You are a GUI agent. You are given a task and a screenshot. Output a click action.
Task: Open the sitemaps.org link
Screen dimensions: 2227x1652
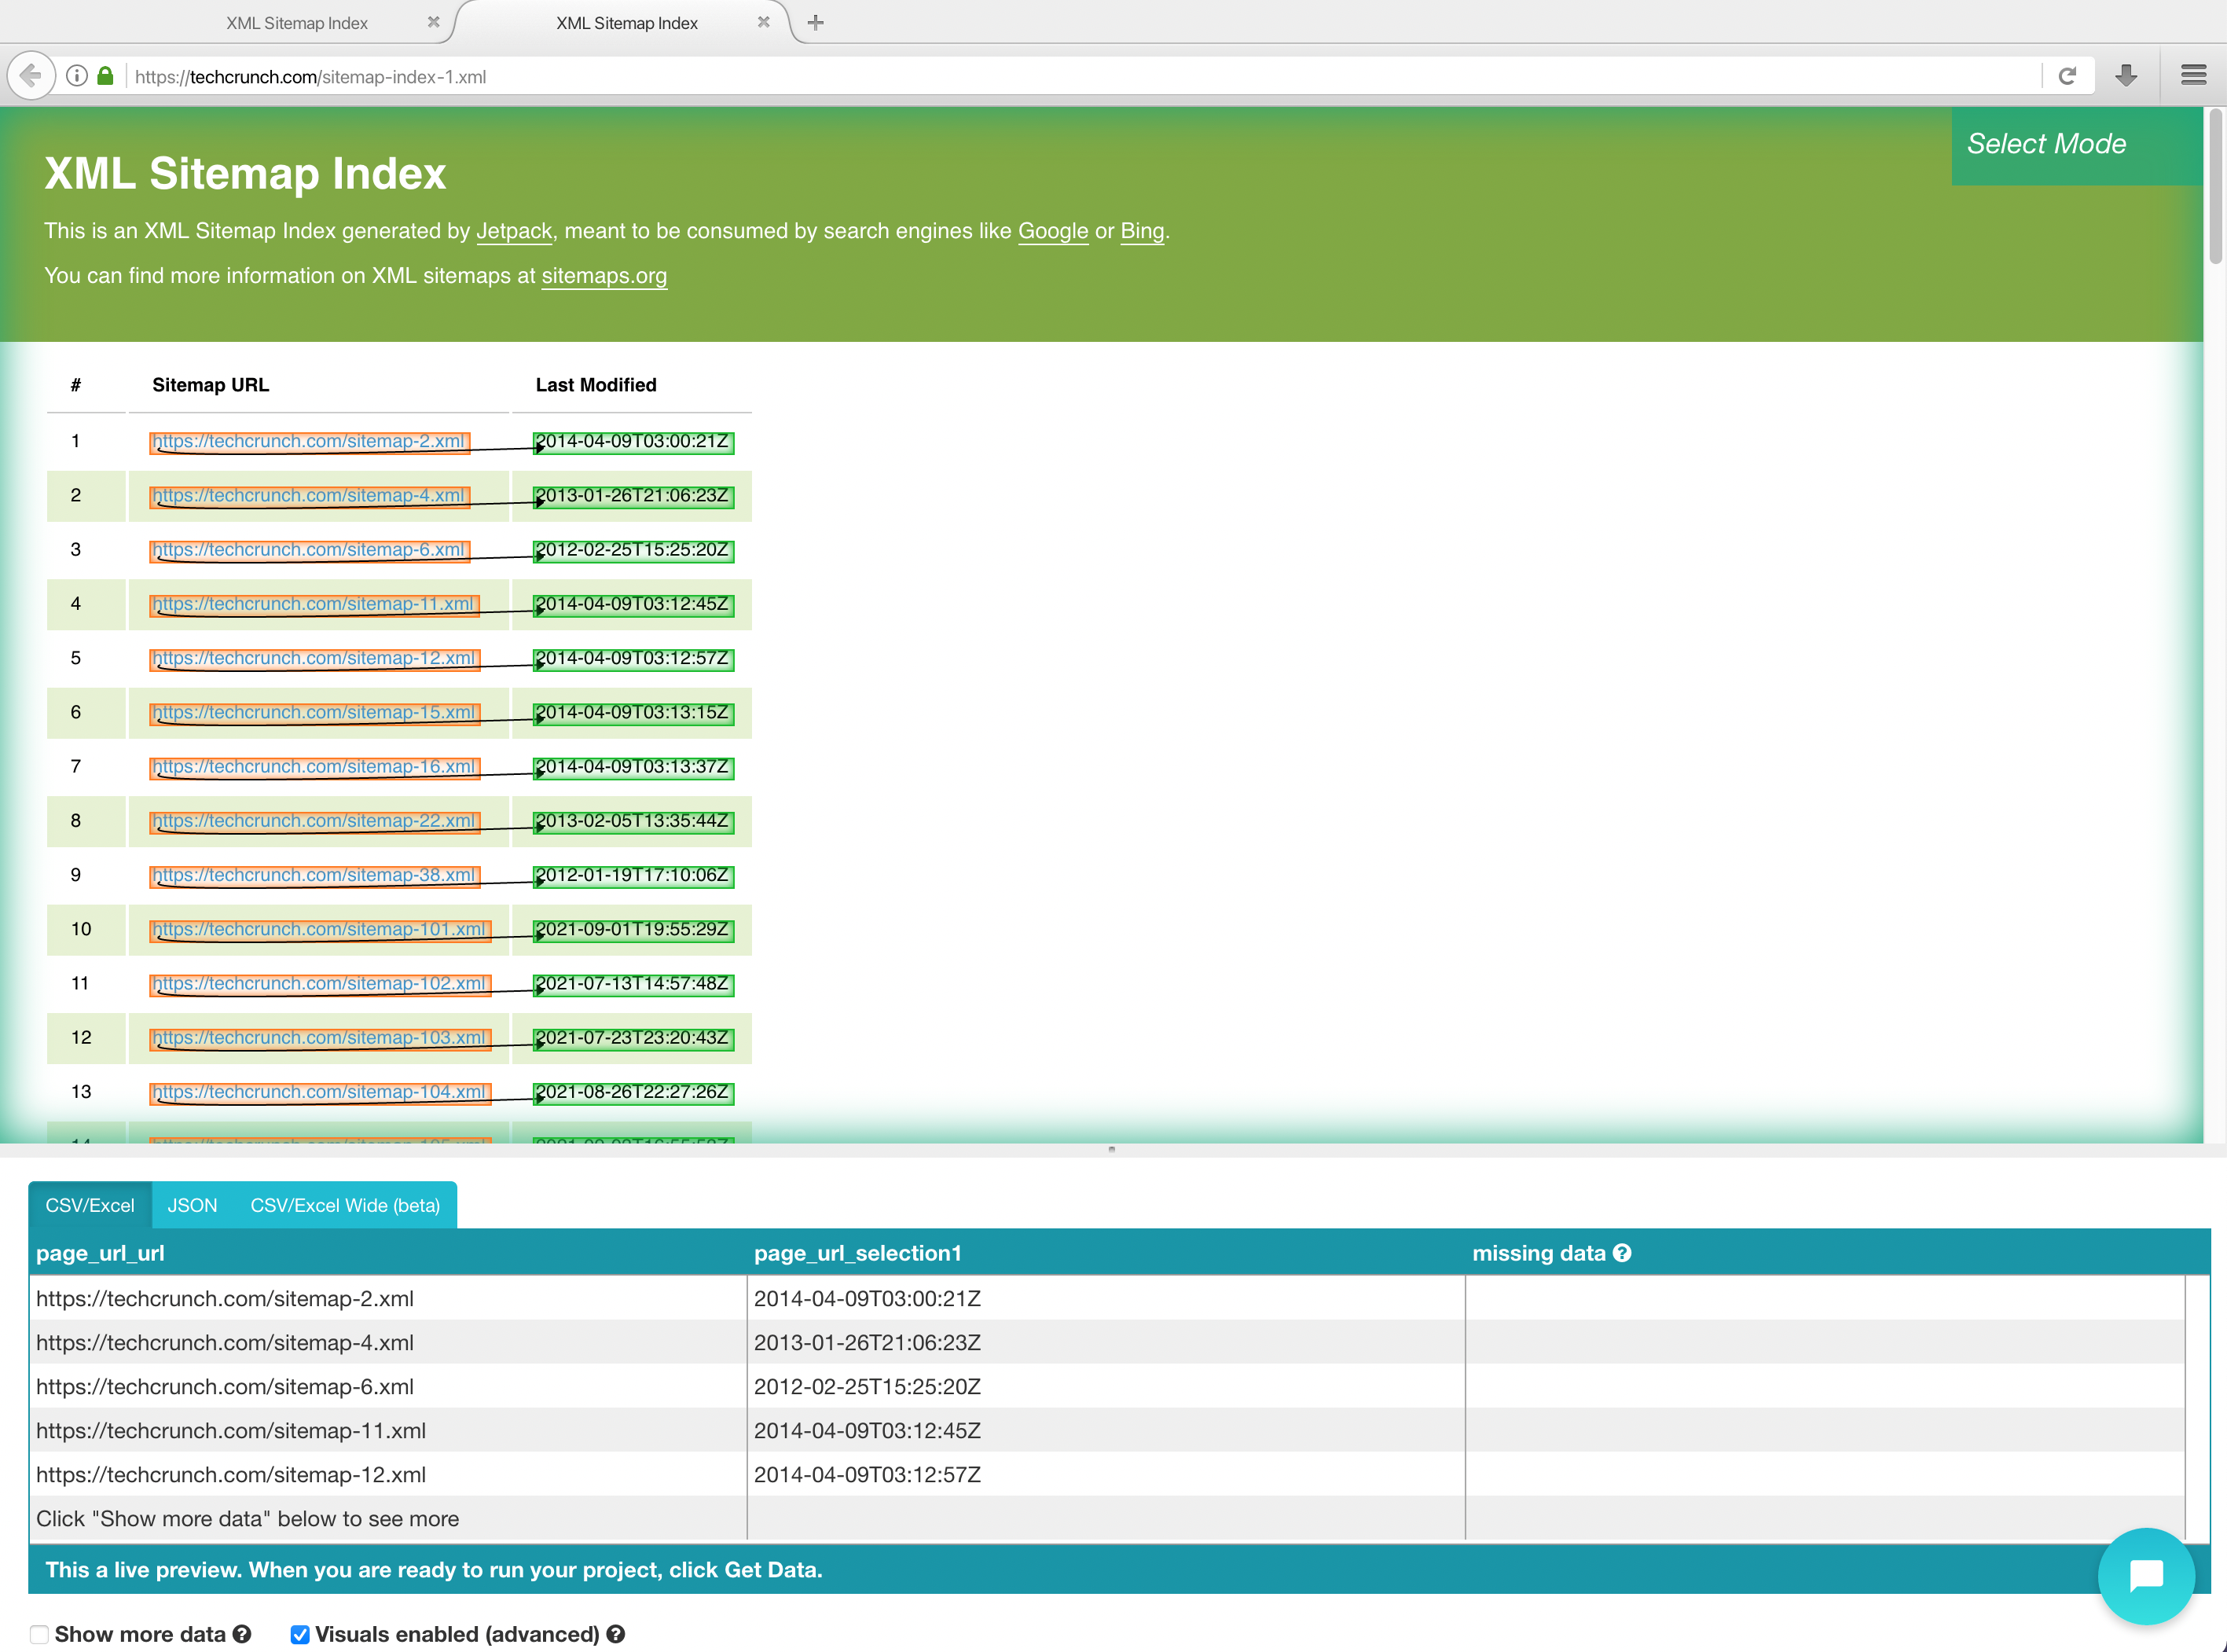pyautogui.click(x=604, y=276)
